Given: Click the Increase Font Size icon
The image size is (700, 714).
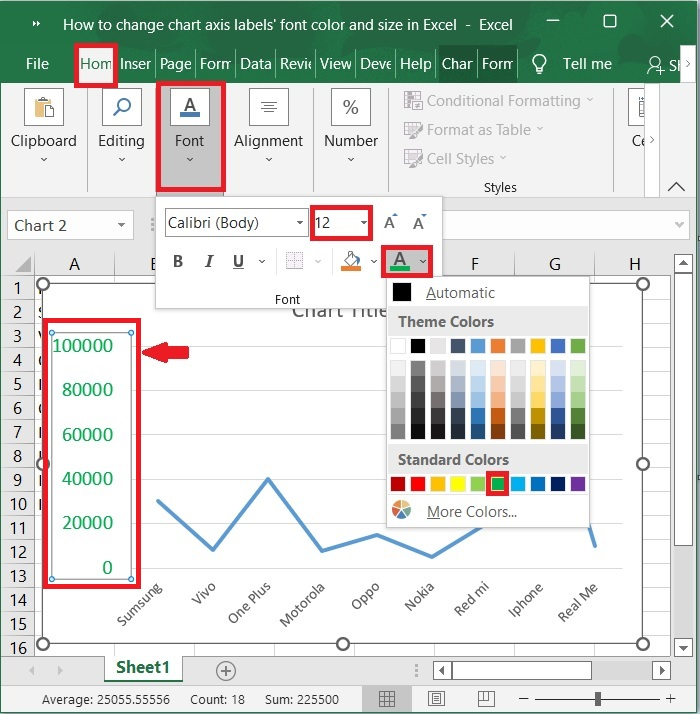Looking at the screenshot, I should 391,222.
